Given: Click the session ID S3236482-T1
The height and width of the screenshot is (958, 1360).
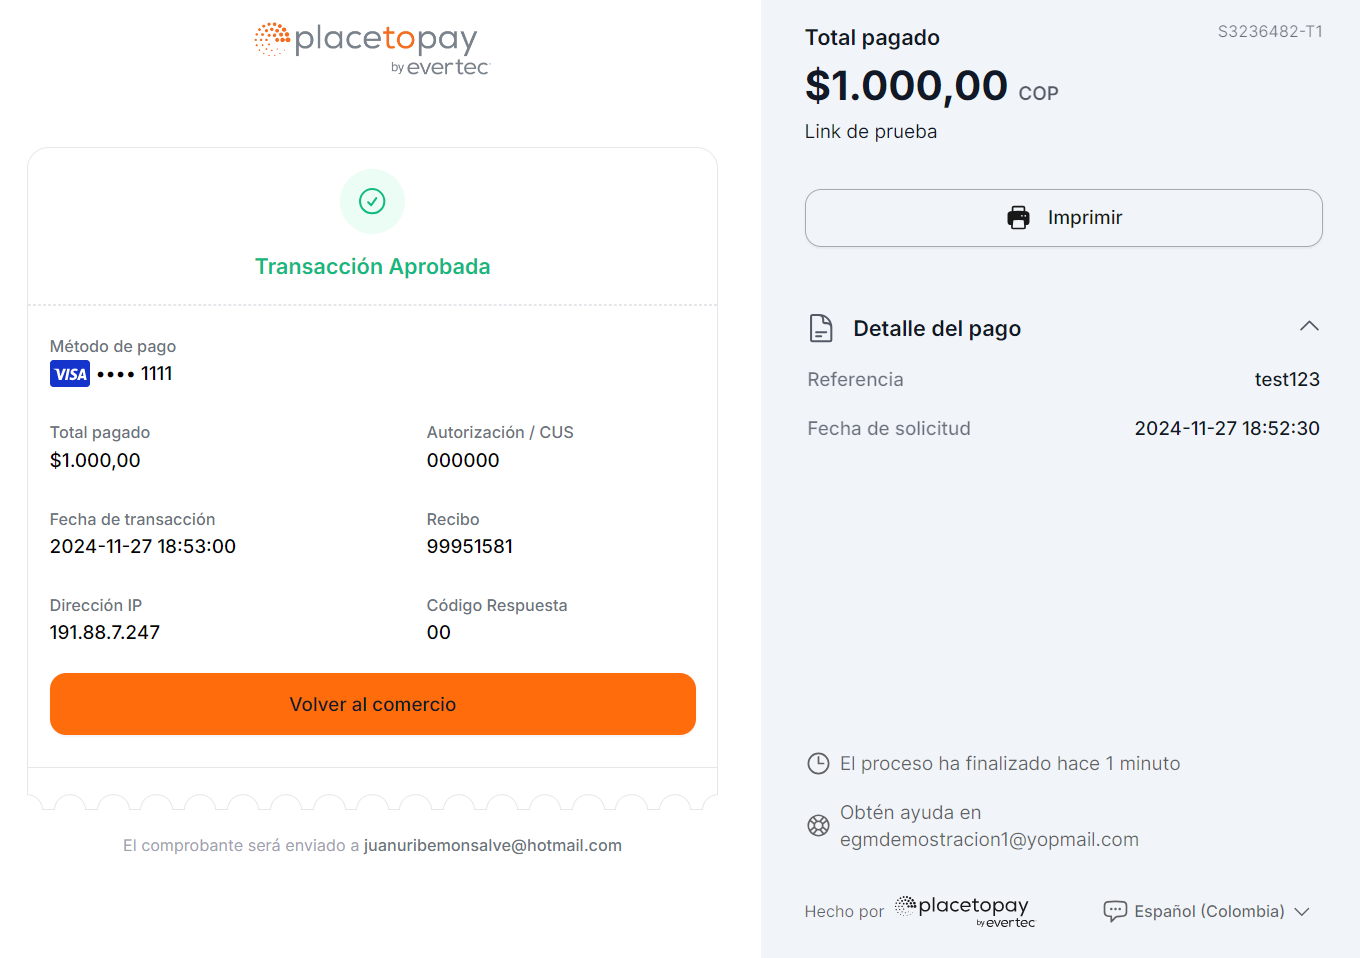Looking at the screenshot, I should pyautogui.click(x=1270, y=31).
